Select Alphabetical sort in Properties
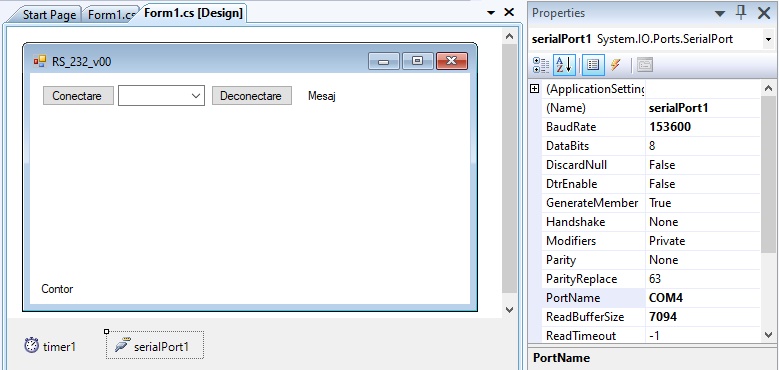The height and width of the screenshot is (370, 779). point(564,65)
